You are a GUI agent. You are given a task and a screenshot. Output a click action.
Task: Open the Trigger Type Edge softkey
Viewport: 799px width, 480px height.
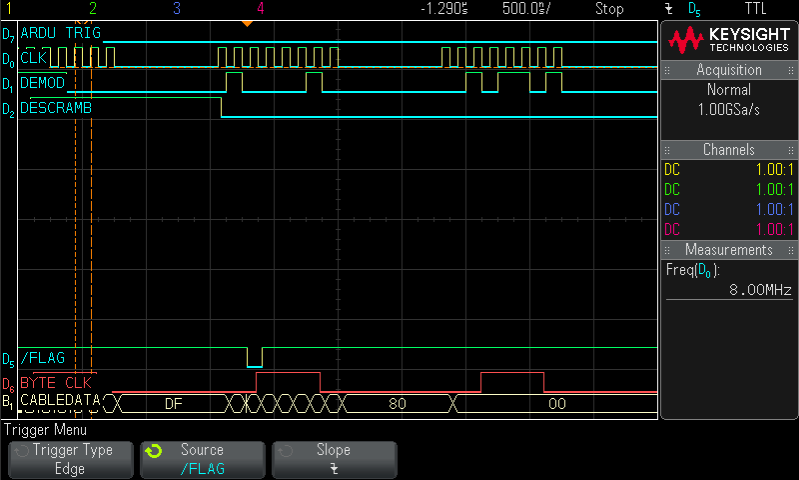click(69, 459)
